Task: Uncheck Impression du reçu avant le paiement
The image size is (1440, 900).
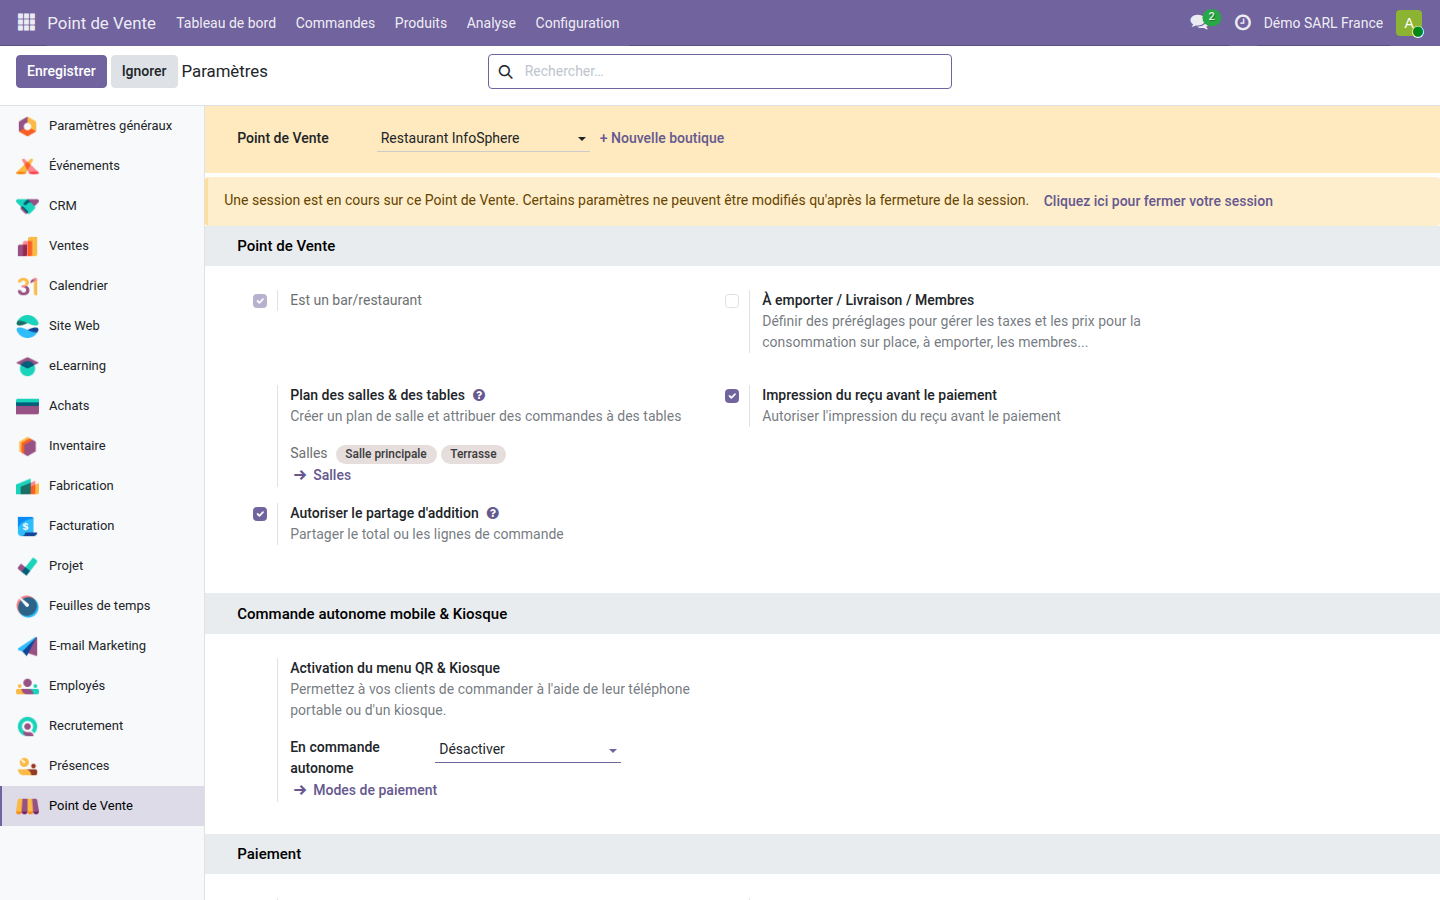Action: pyautogui.click(x=732, y=396)
